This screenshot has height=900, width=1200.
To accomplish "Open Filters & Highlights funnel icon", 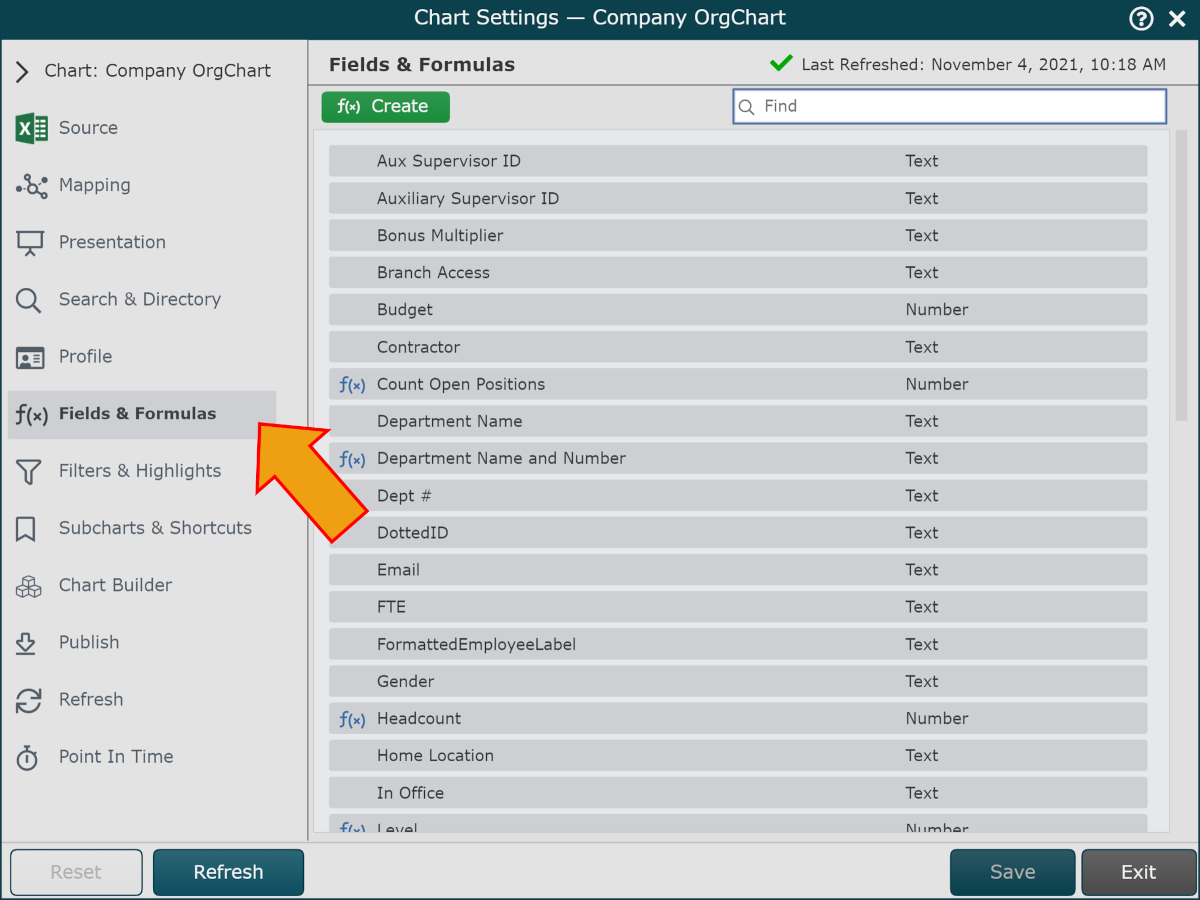I will click(x=29, y=472).
